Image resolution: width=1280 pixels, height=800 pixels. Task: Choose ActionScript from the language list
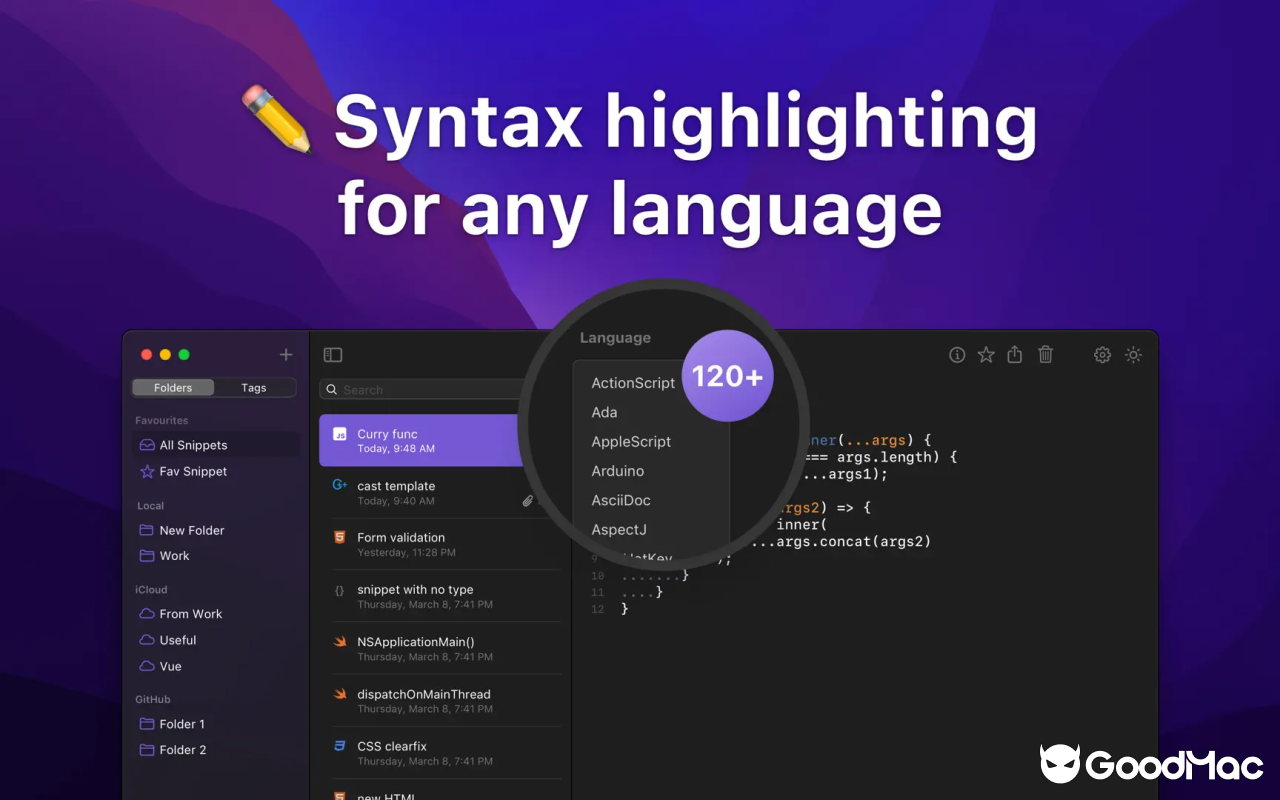(x=633, y=383)
